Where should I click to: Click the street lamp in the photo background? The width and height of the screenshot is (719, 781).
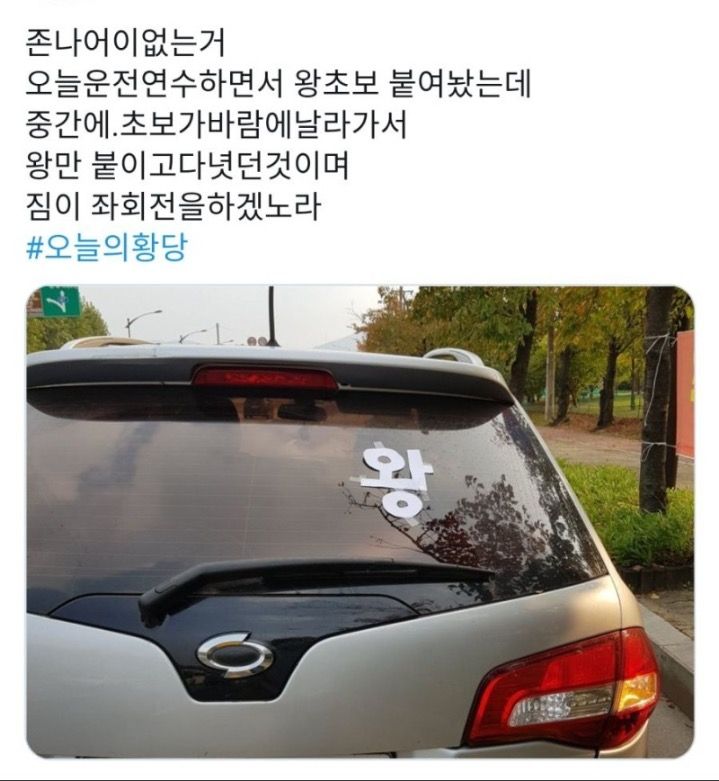[142, 322]
